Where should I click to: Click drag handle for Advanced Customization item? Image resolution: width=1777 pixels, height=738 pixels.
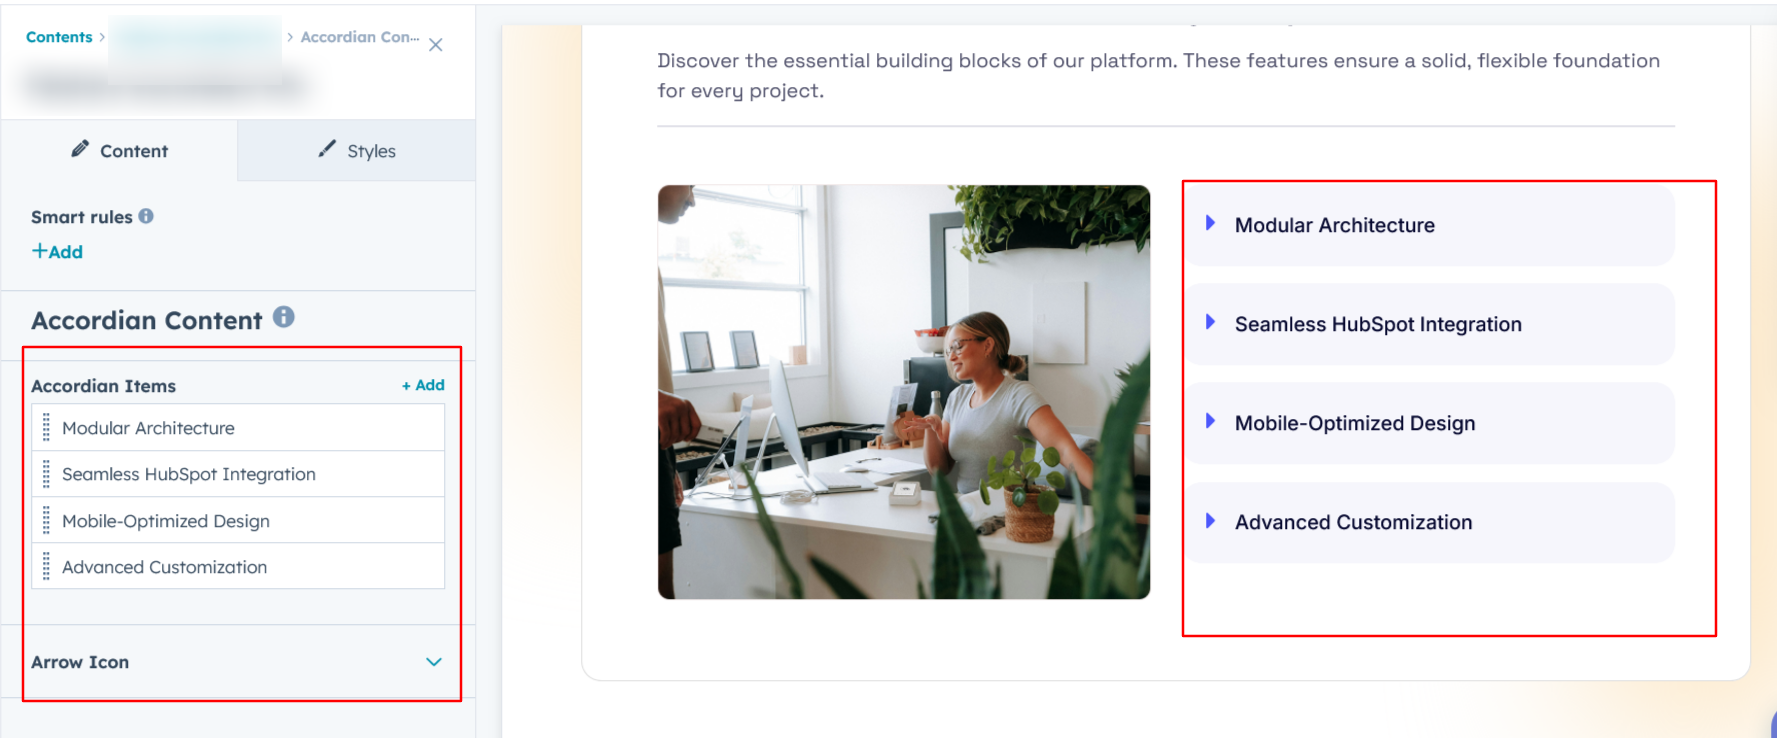[x=46, y=567]
